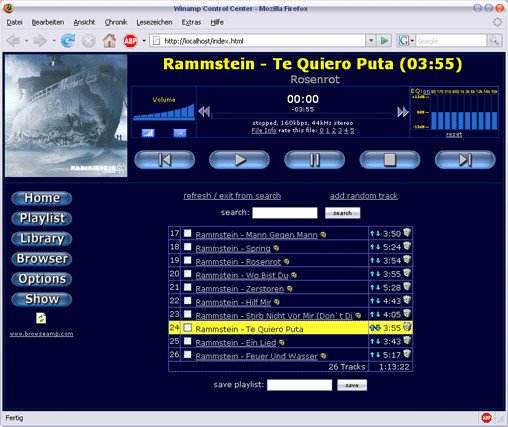
Task: Rate this file 5
Action: tap(352, 130)
